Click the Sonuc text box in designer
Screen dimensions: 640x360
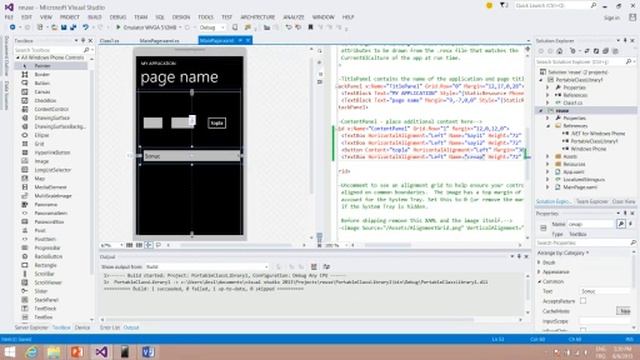(192, 156)
